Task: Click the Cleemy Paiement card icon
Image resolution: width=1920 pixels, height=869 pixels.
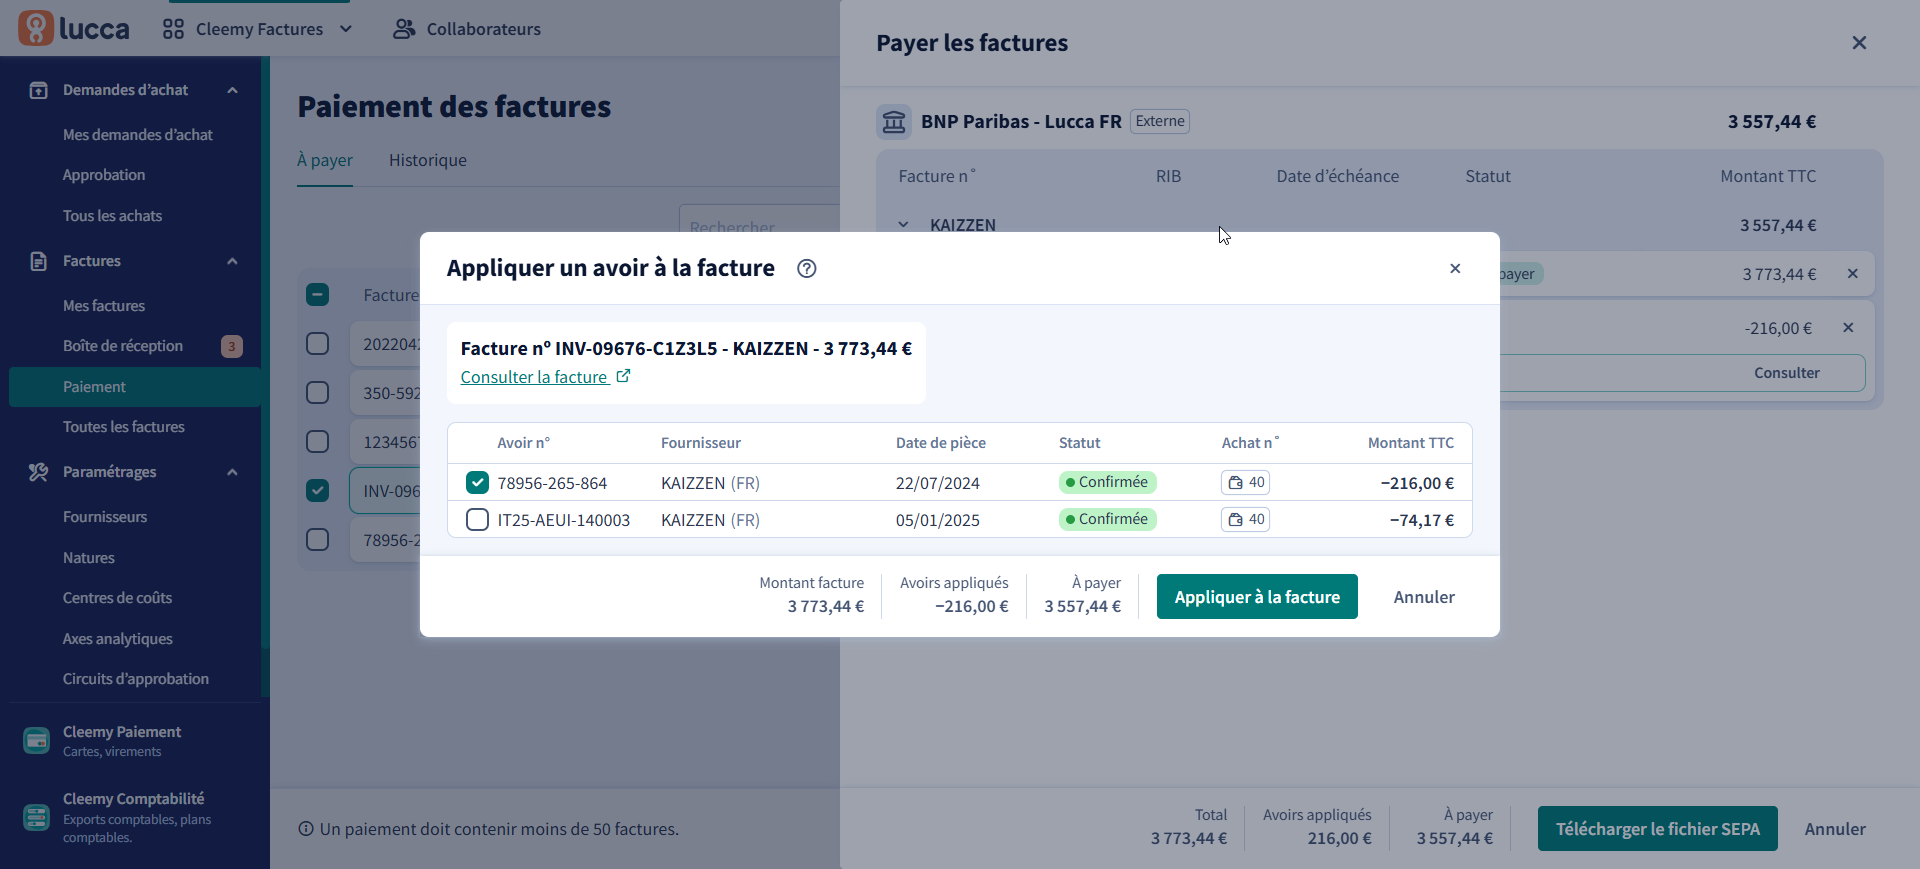Action: 36,741
